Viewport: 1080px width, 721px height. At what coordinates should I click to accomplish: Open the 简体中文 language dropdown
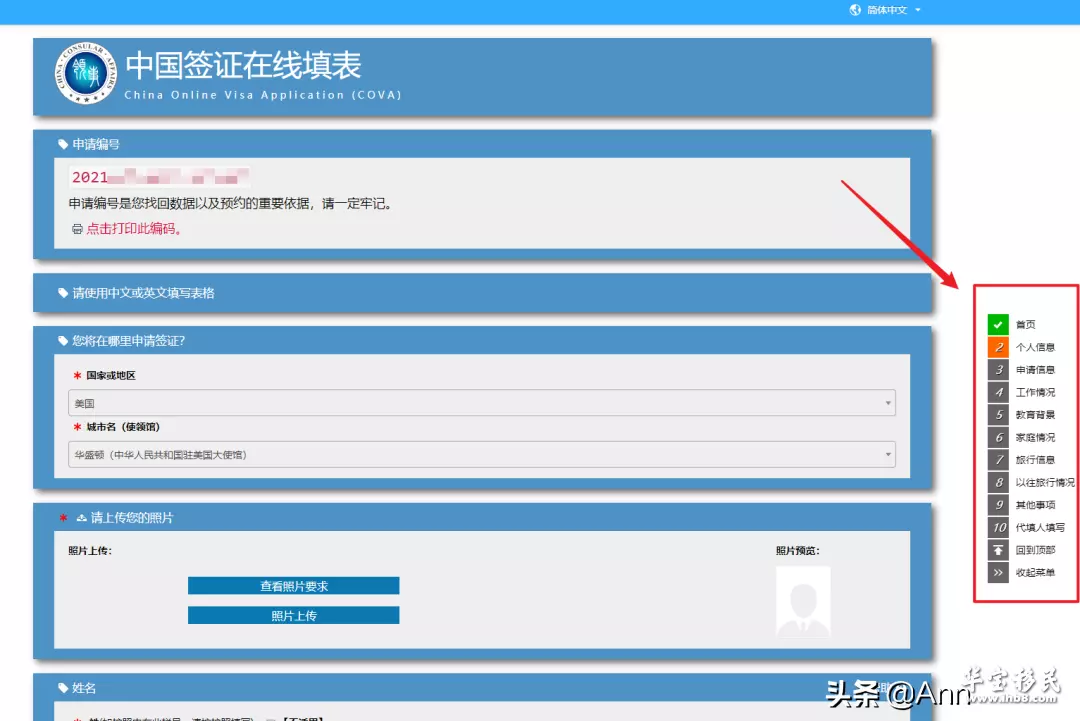coord(893,10)
